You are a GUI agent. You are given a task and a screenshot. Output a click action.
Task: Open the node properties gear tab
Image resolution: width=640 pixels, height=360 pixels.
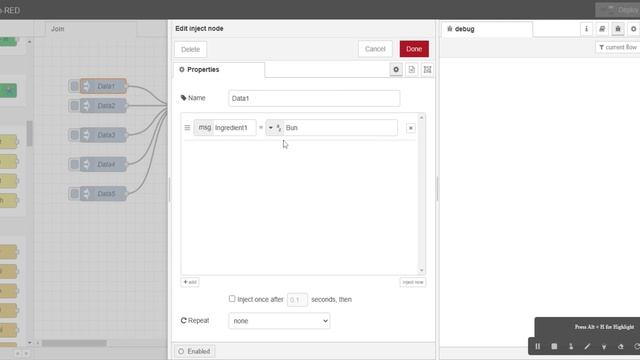[x=396, y=70]
